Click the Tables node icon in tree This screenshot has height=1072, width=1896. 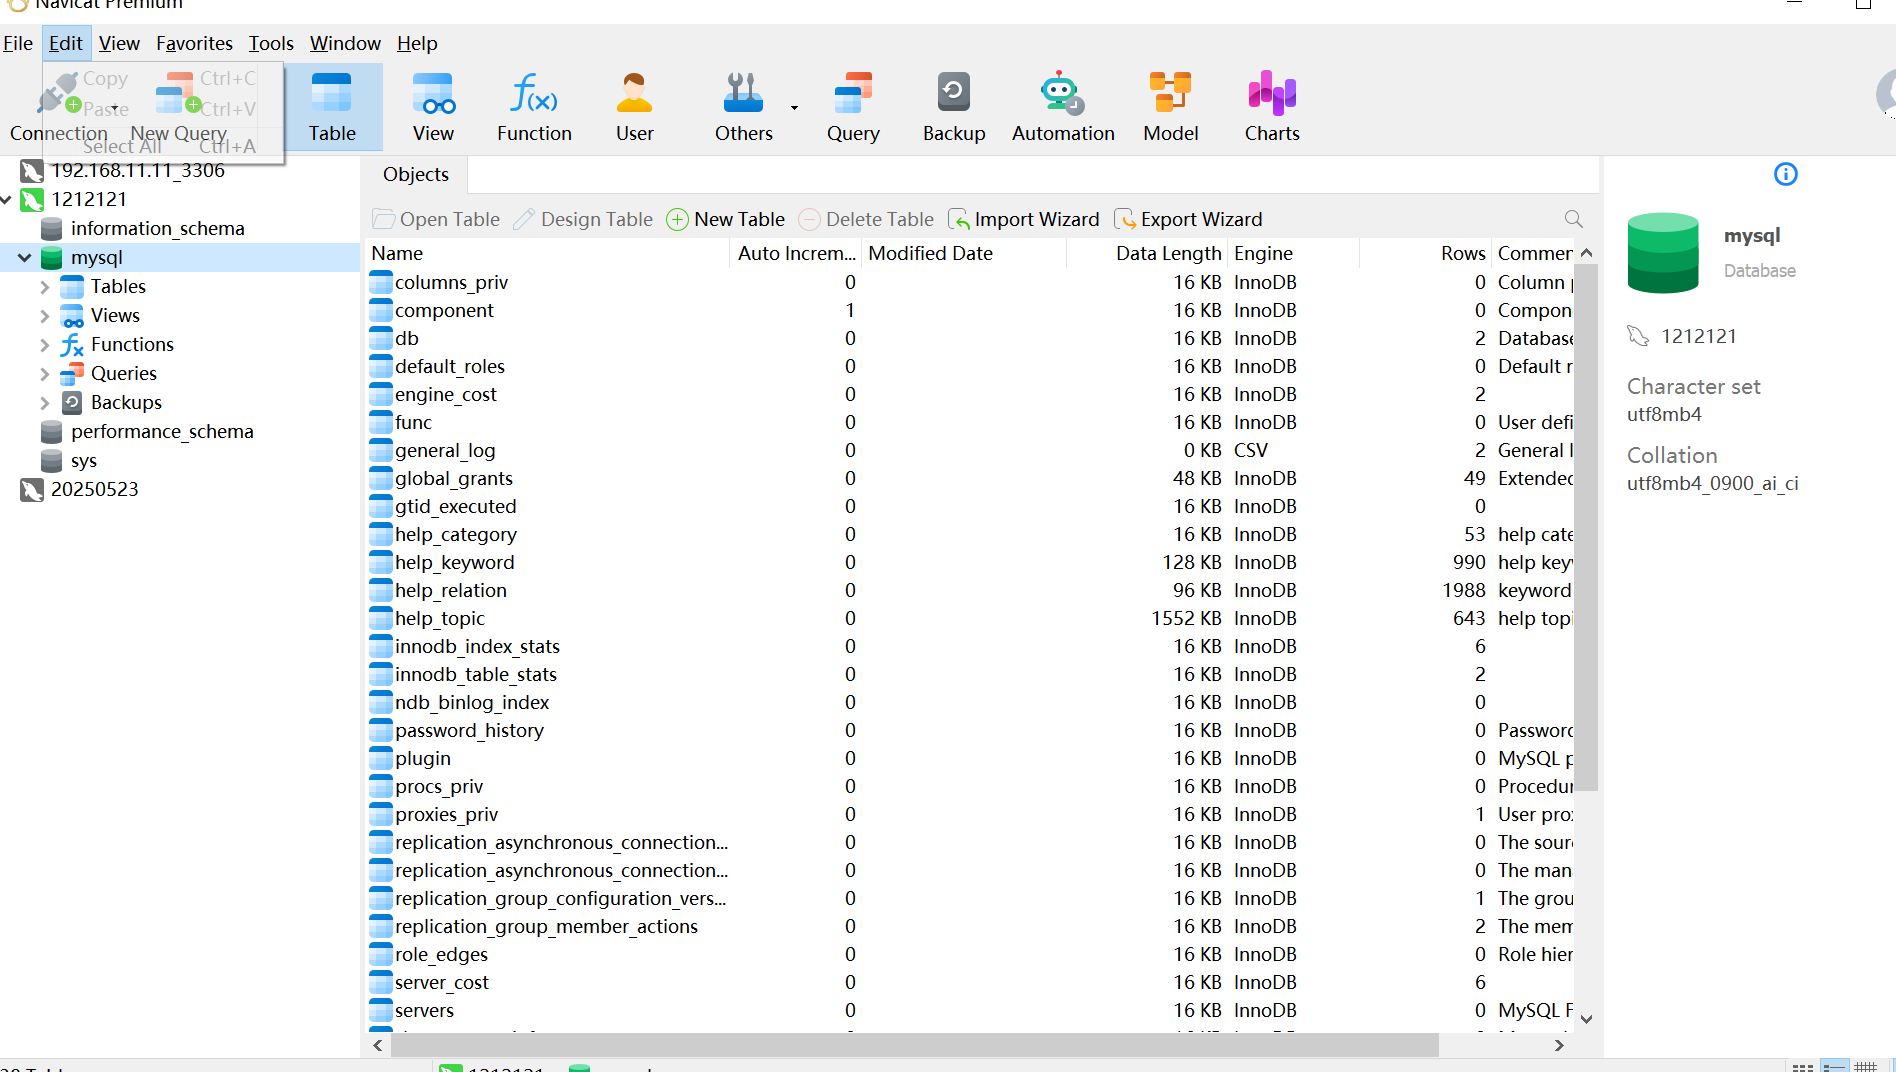pos(72,287)
